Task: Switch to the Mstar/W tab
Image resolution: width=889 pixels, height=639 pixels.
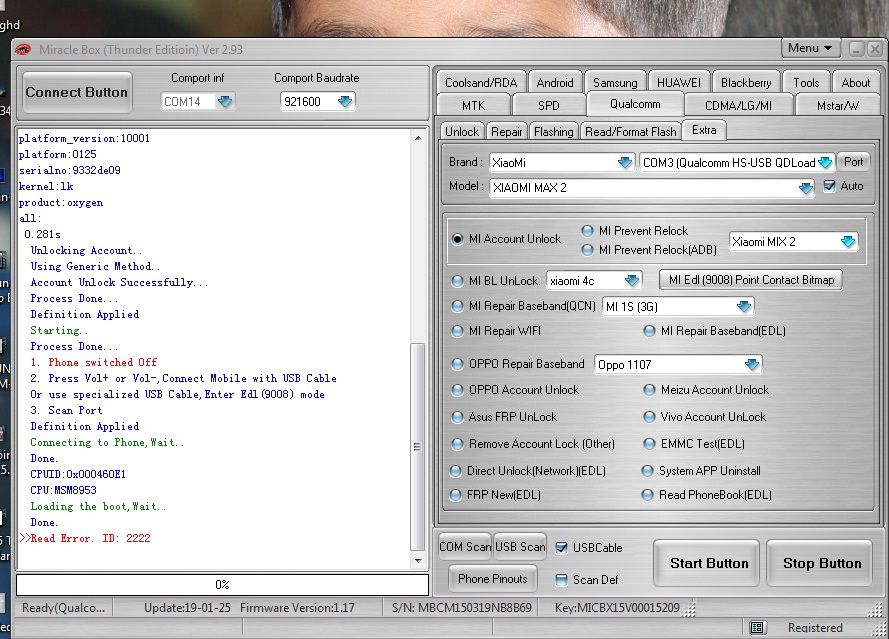Action: (837, 105)
